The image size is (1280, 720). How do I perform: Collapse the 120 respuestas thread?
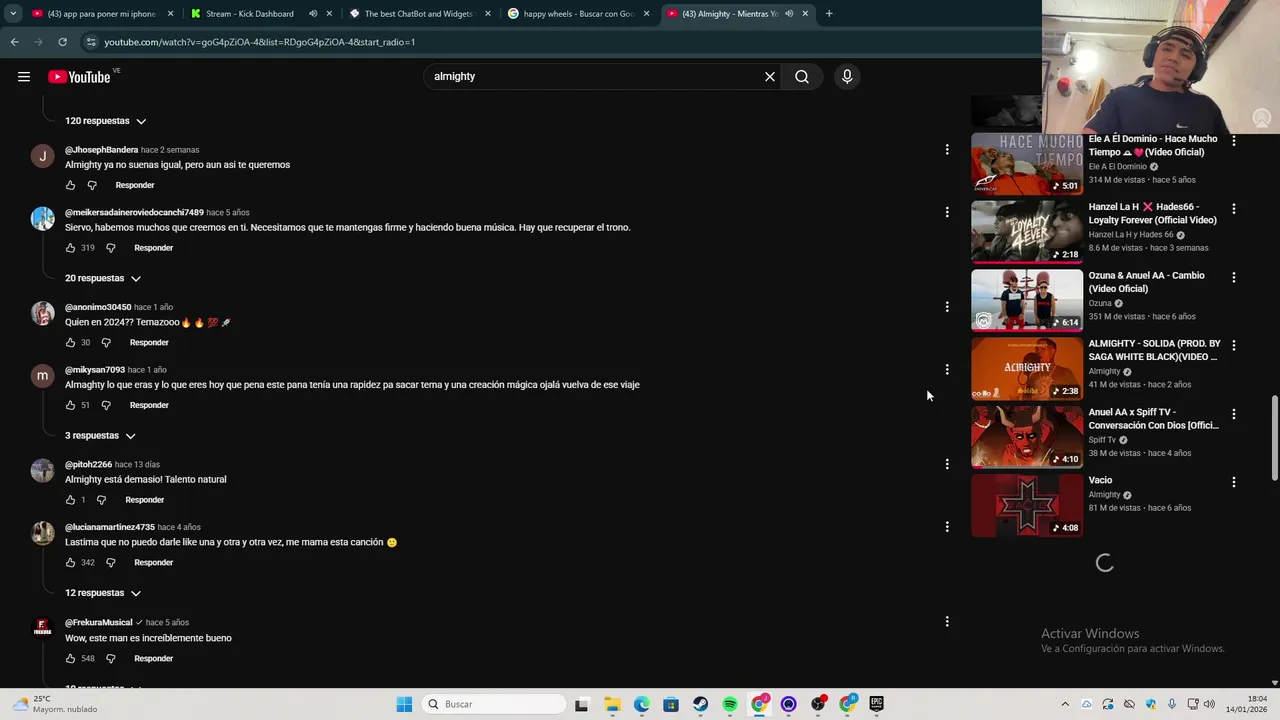click(106, 121)
